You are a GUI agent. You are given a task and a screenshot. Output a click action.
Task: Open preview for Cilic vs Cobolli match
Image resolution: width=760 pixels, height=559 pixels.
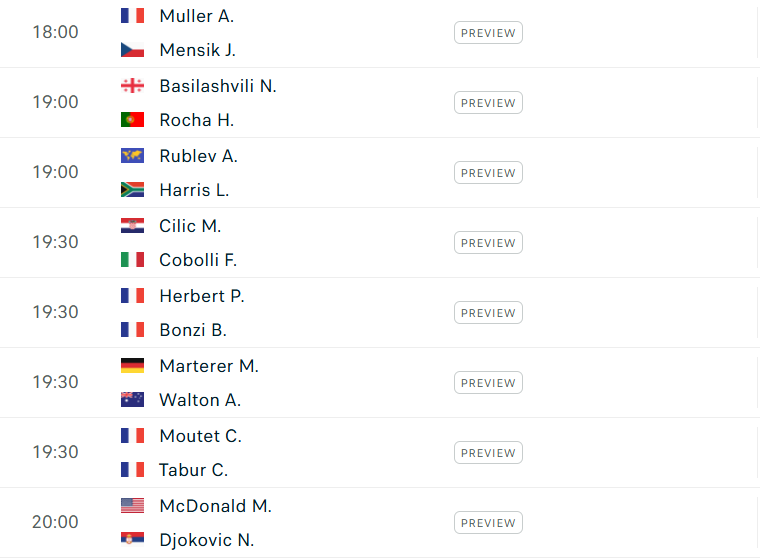tap(488, 243)
